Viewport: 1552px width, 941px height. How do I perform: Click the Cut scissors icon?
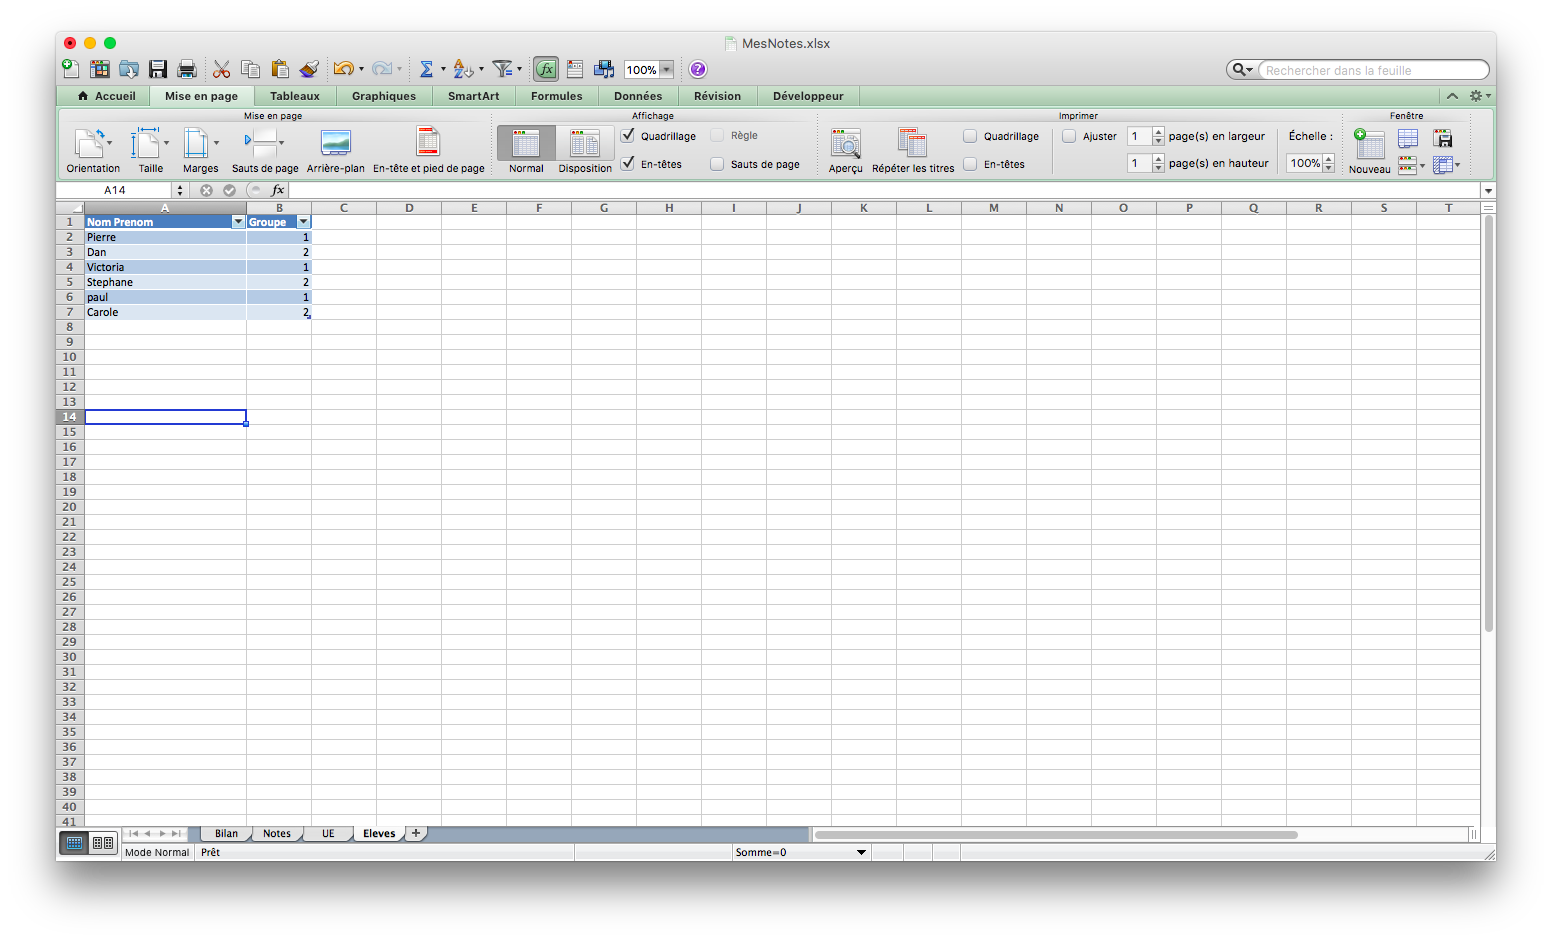coord(222,69)
